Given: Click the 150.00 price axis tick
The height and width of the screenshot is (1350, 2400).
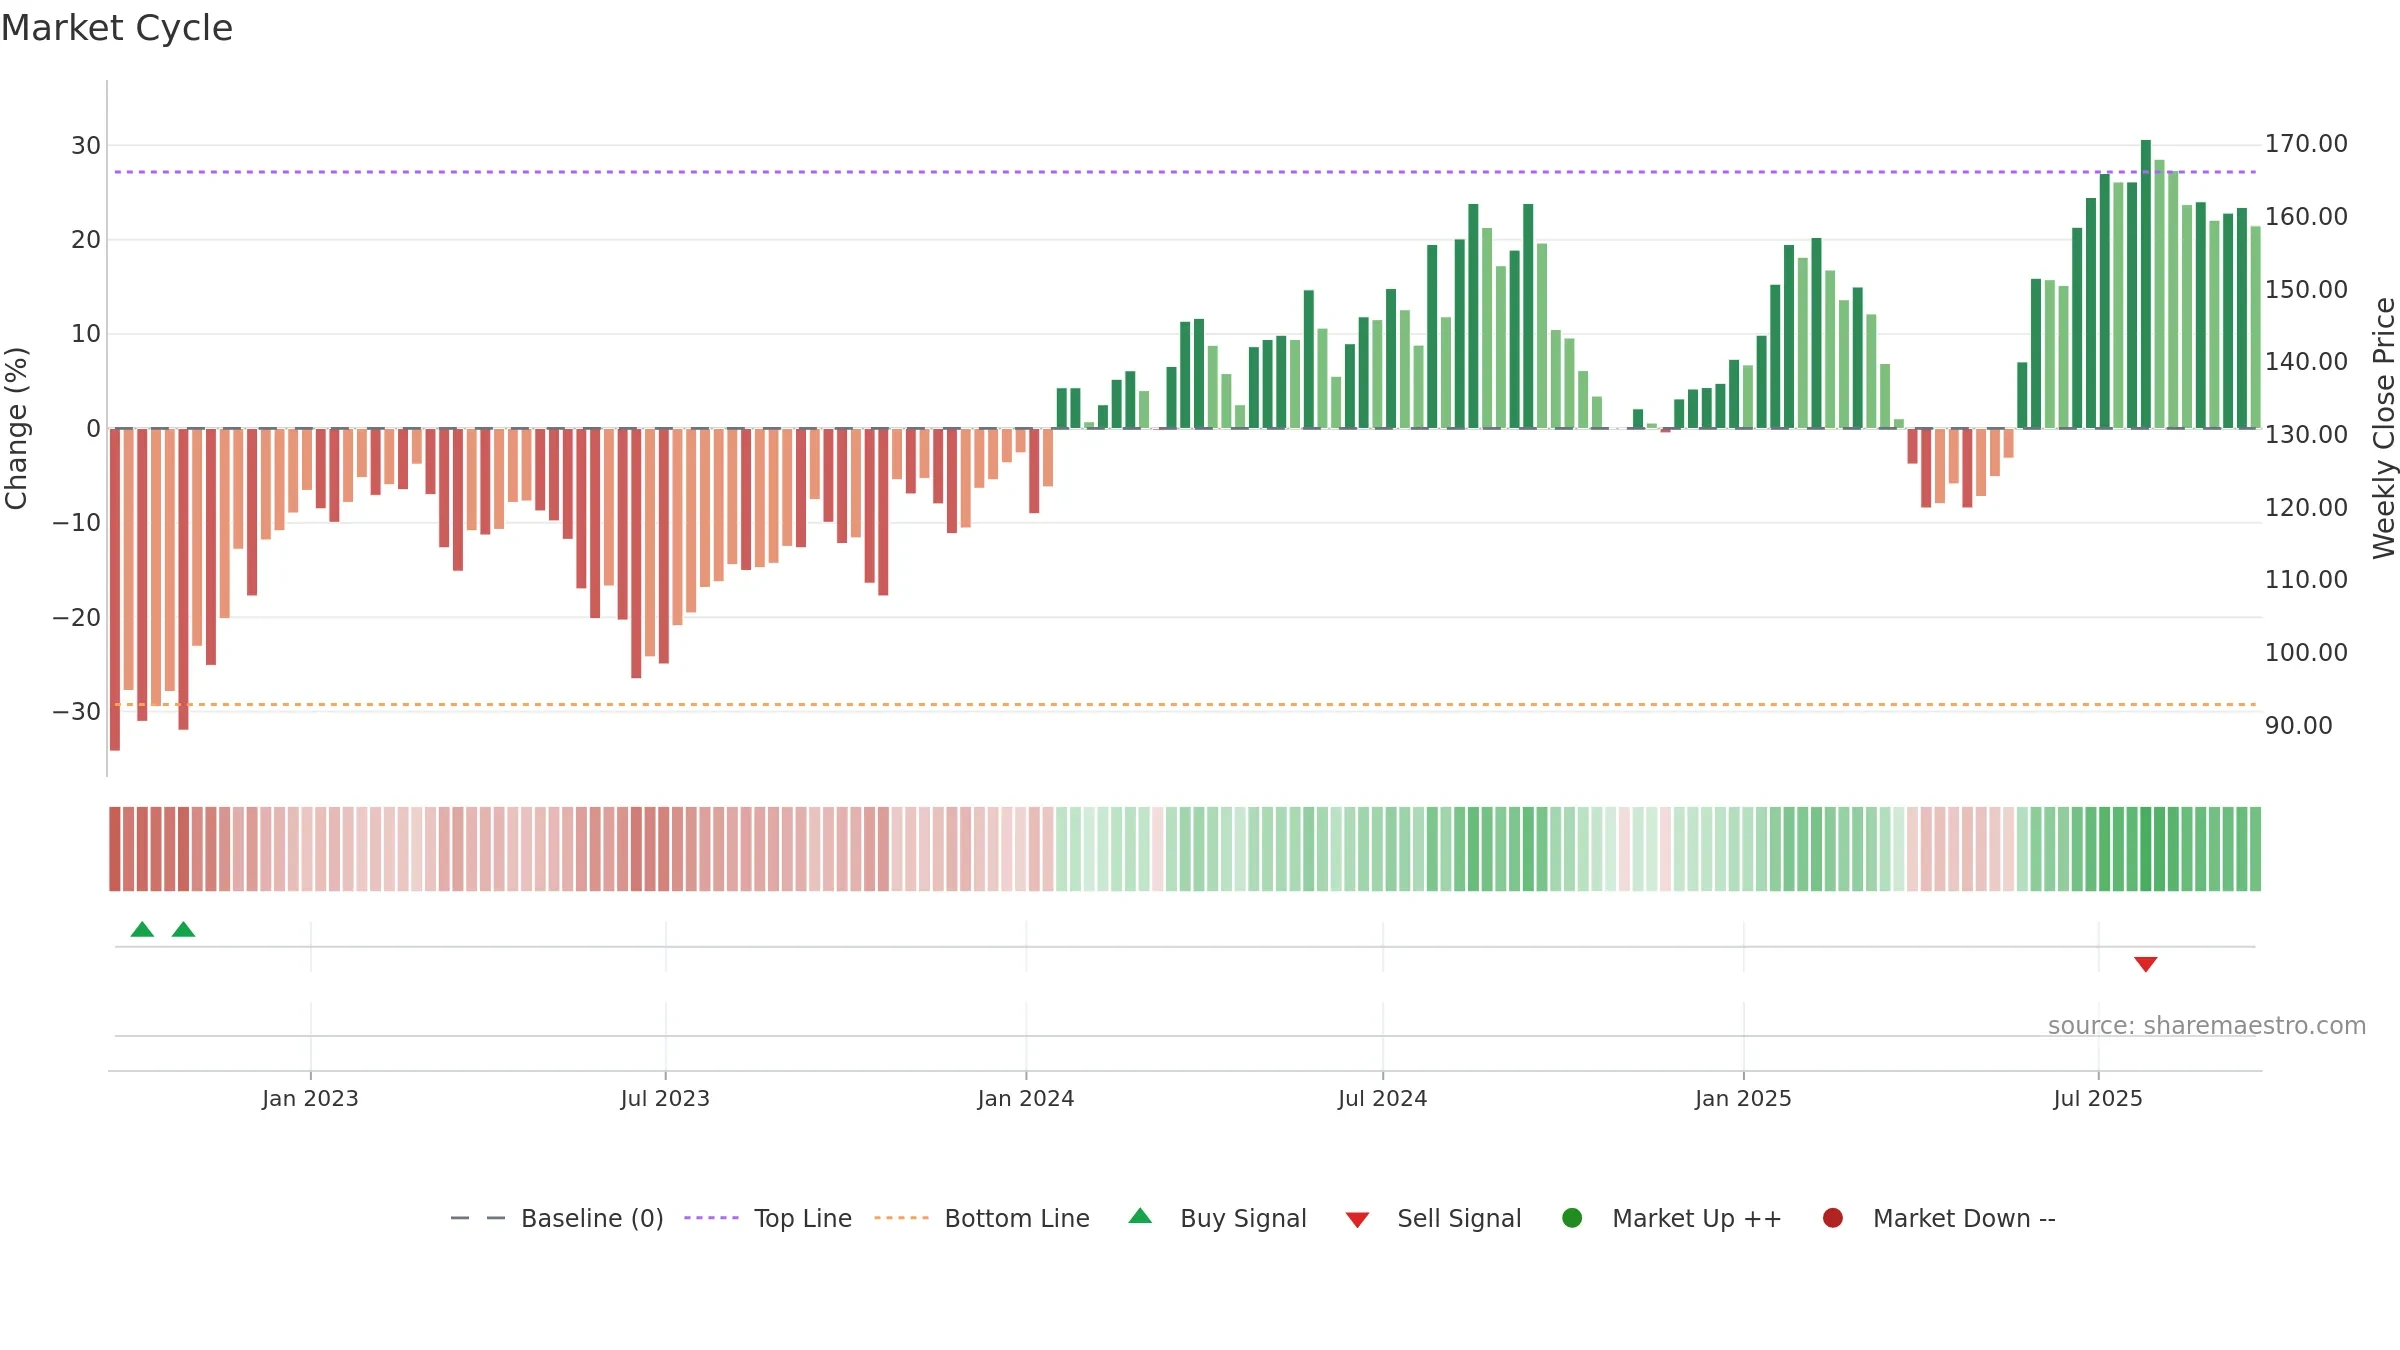Looking at the screenshot, I should coord(2306,289).
